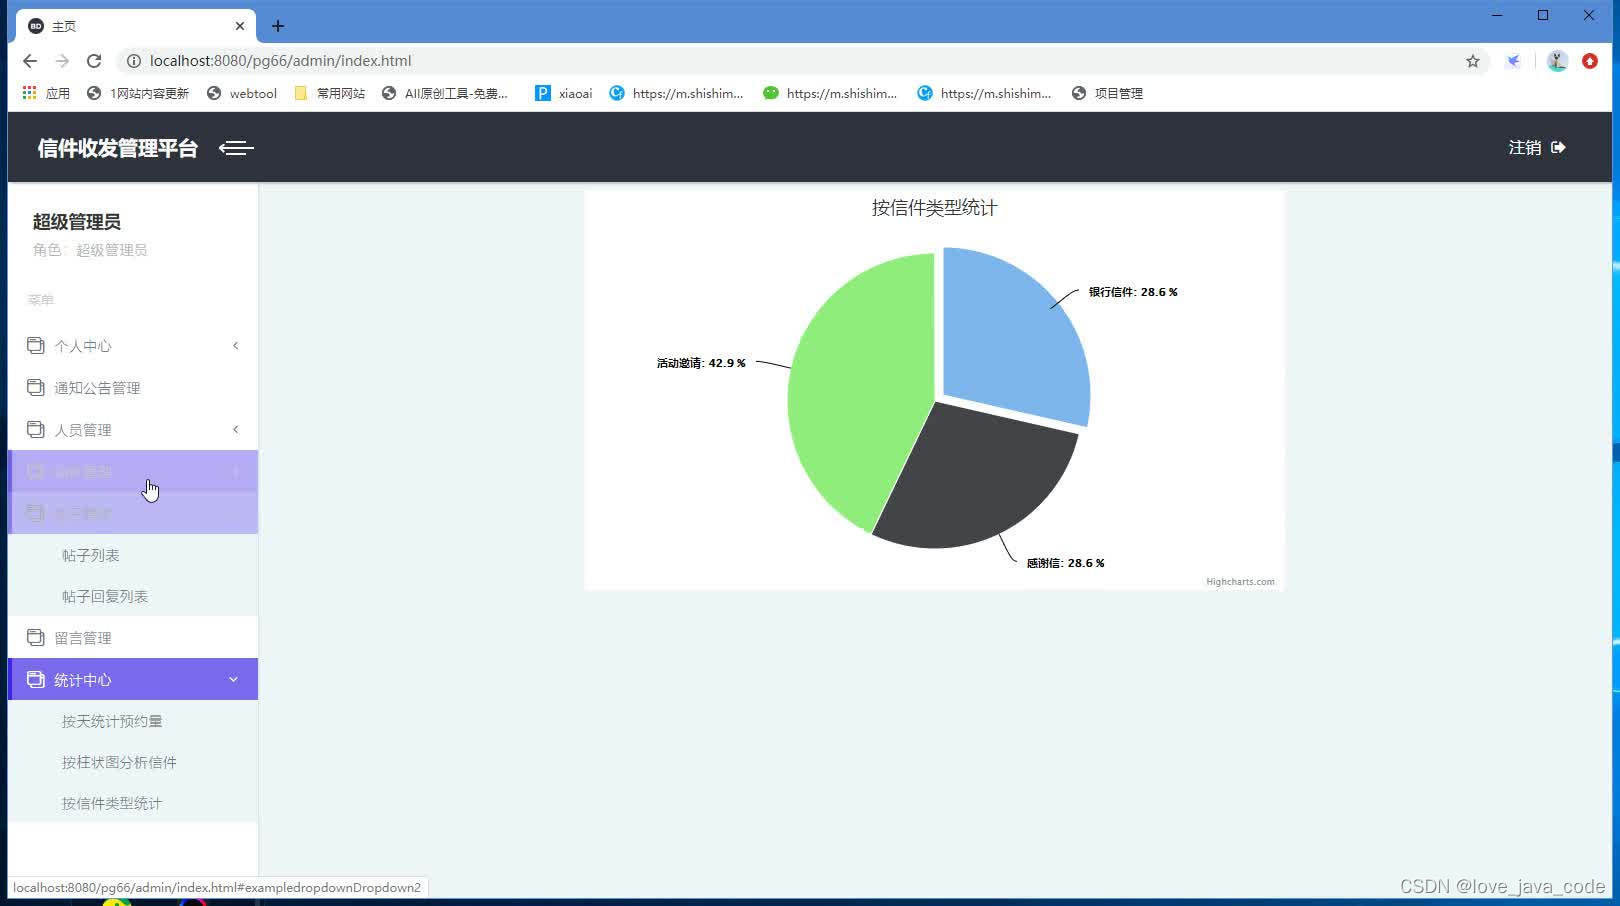Click the 超级管理员 user name

[77, 222]
